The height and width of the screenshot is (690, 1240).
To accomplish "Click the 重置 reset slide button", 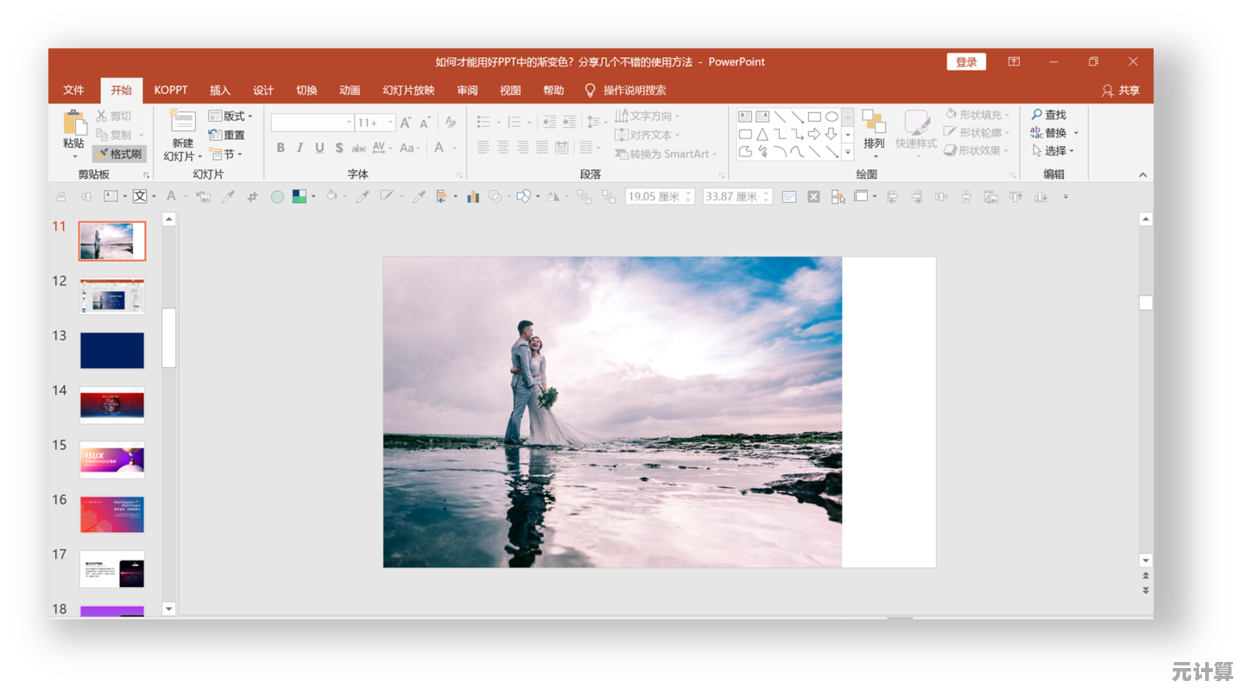I will 227,135.
